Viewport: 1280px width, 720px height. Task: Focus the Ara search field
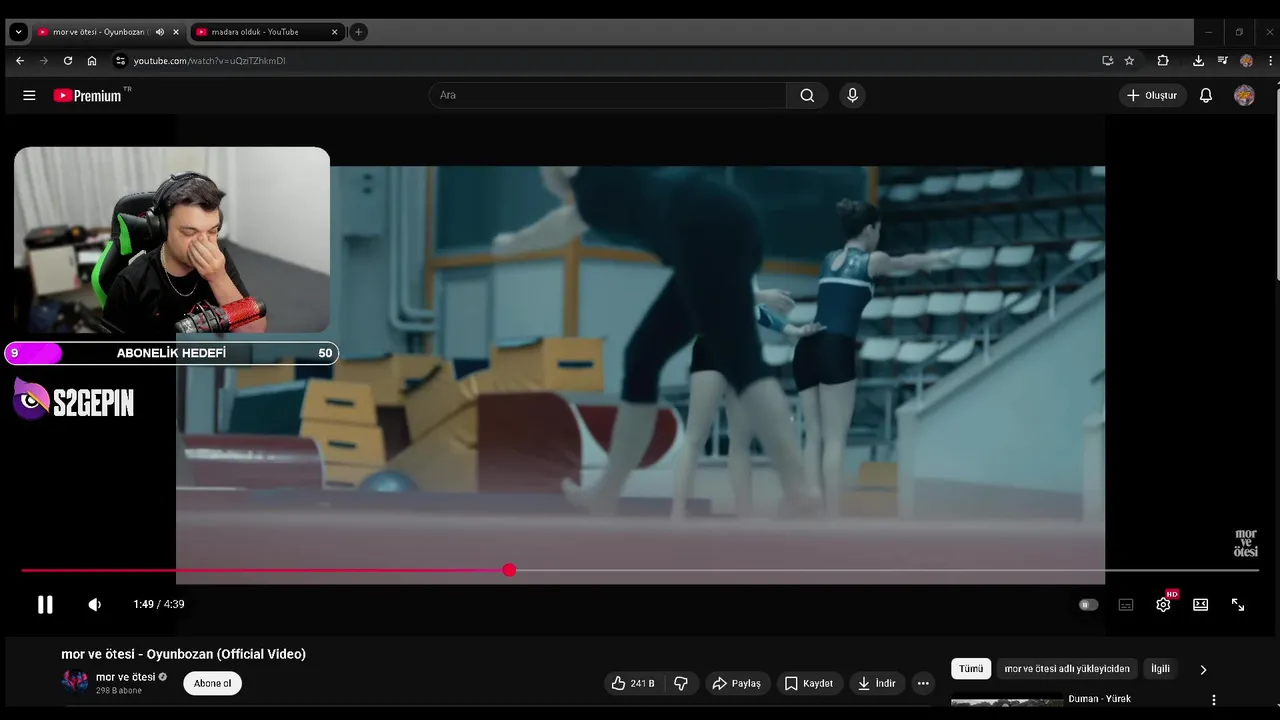[608, 95]
